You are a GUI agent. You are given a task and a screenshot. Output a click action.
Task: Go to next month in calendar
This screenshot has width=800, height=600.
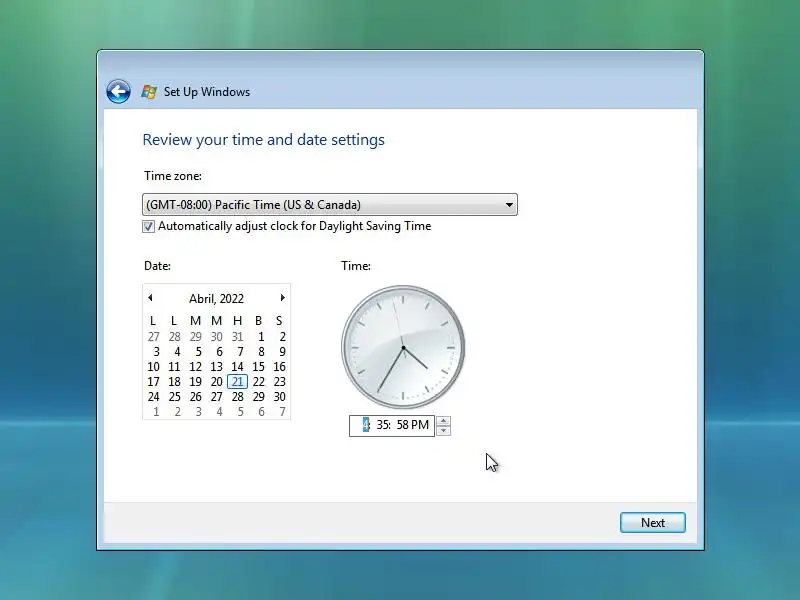(282, 297)
